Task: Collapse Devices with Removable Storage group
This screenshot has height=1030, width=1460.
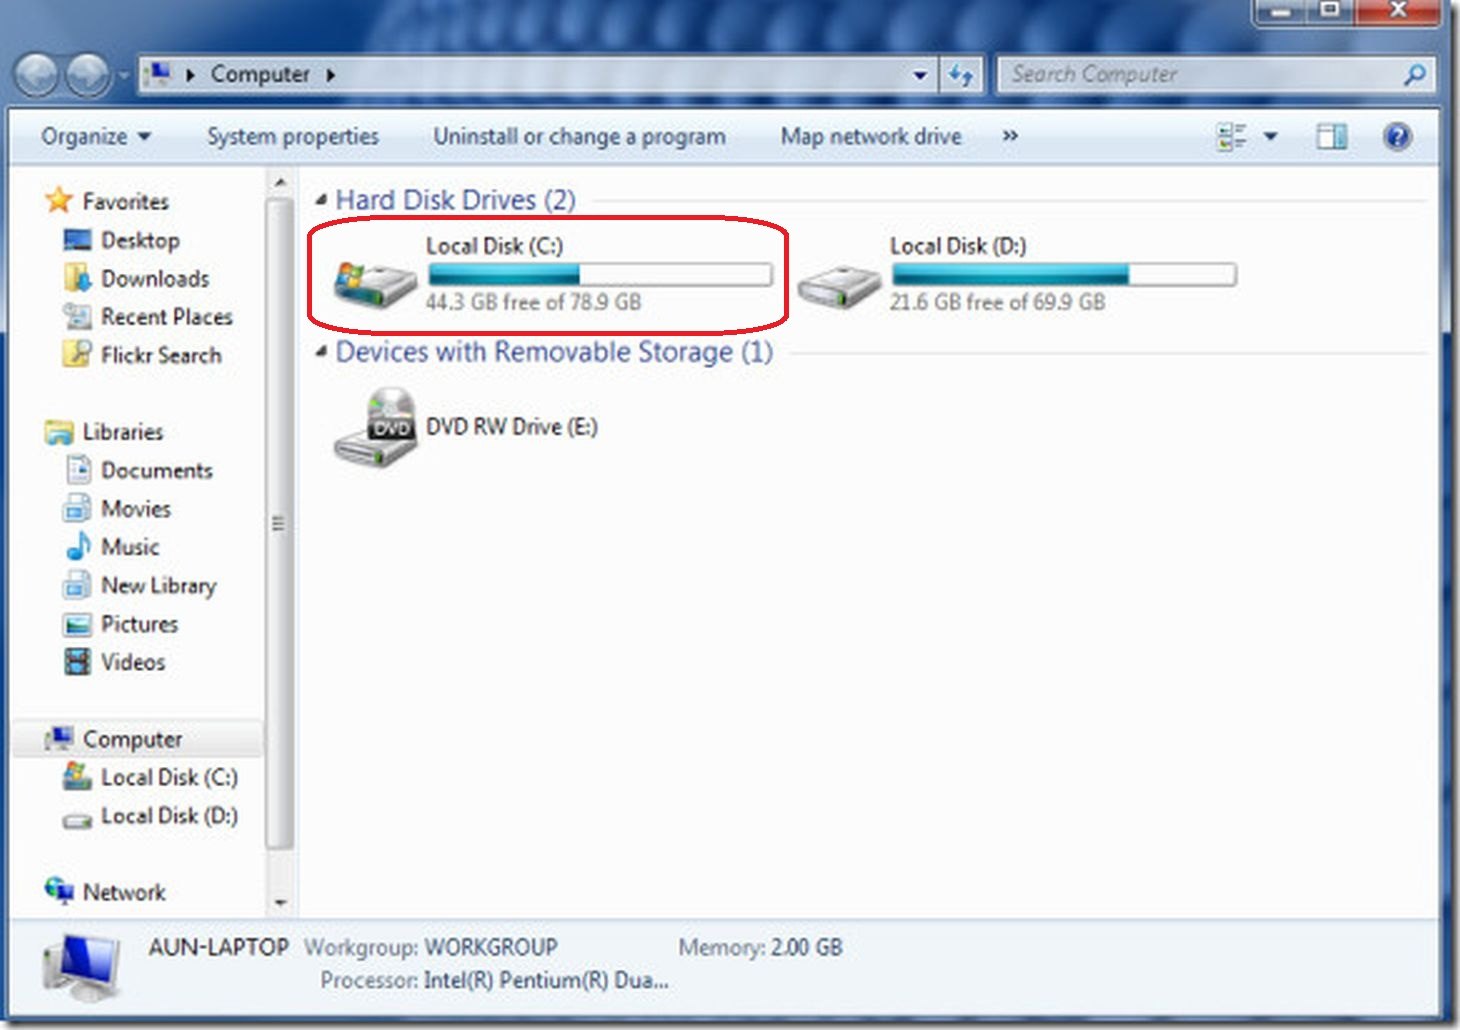Action: pyautogui.click(x=321, y=351)
